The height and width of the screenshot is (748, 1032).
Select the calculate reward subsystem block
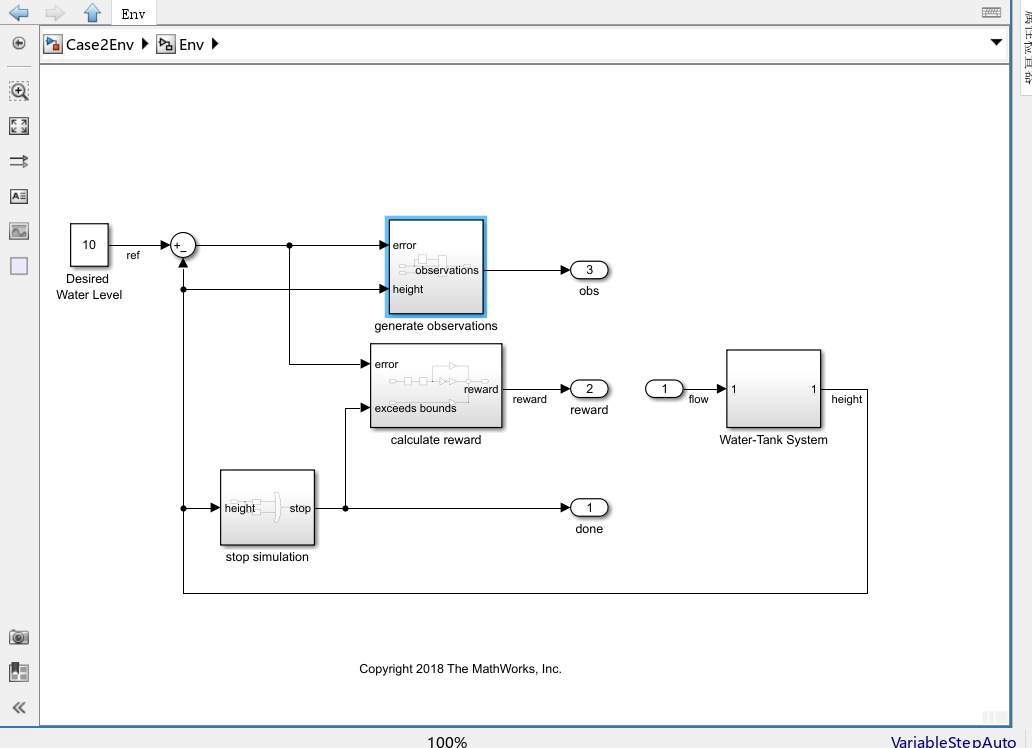click(436, 386)
